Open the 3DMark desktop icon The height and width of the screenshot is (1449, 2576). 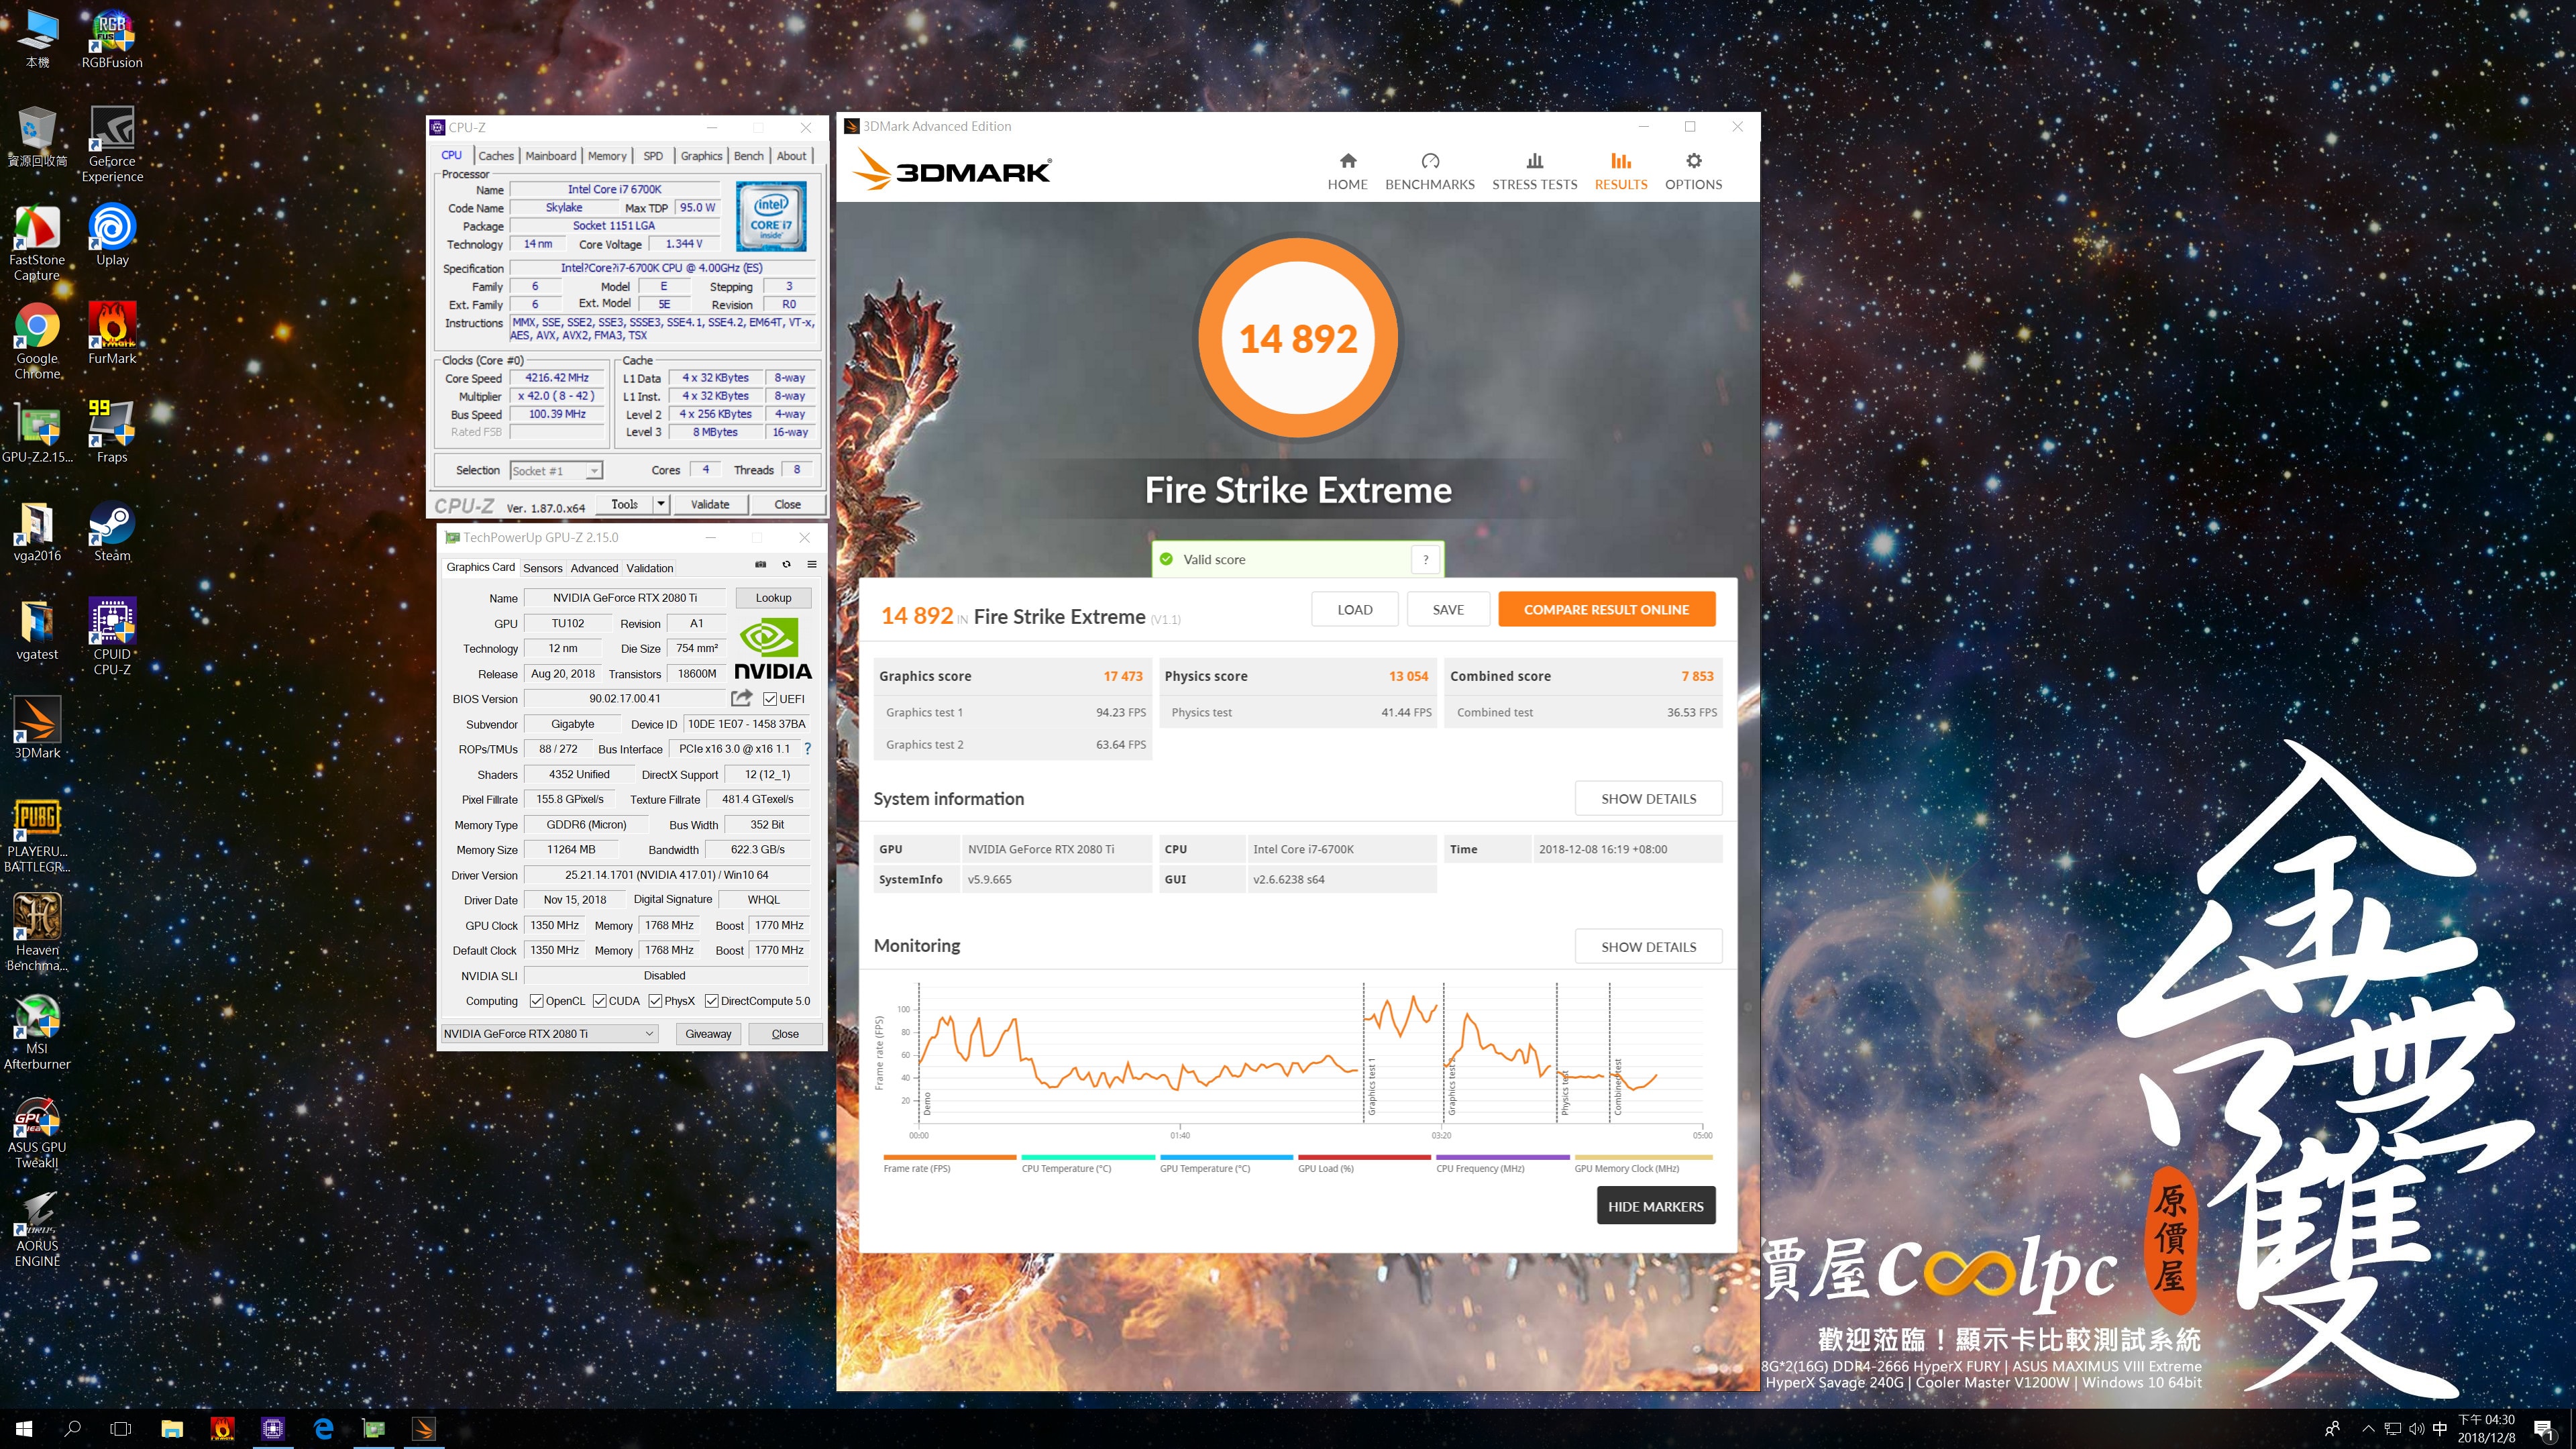[37, 728]
